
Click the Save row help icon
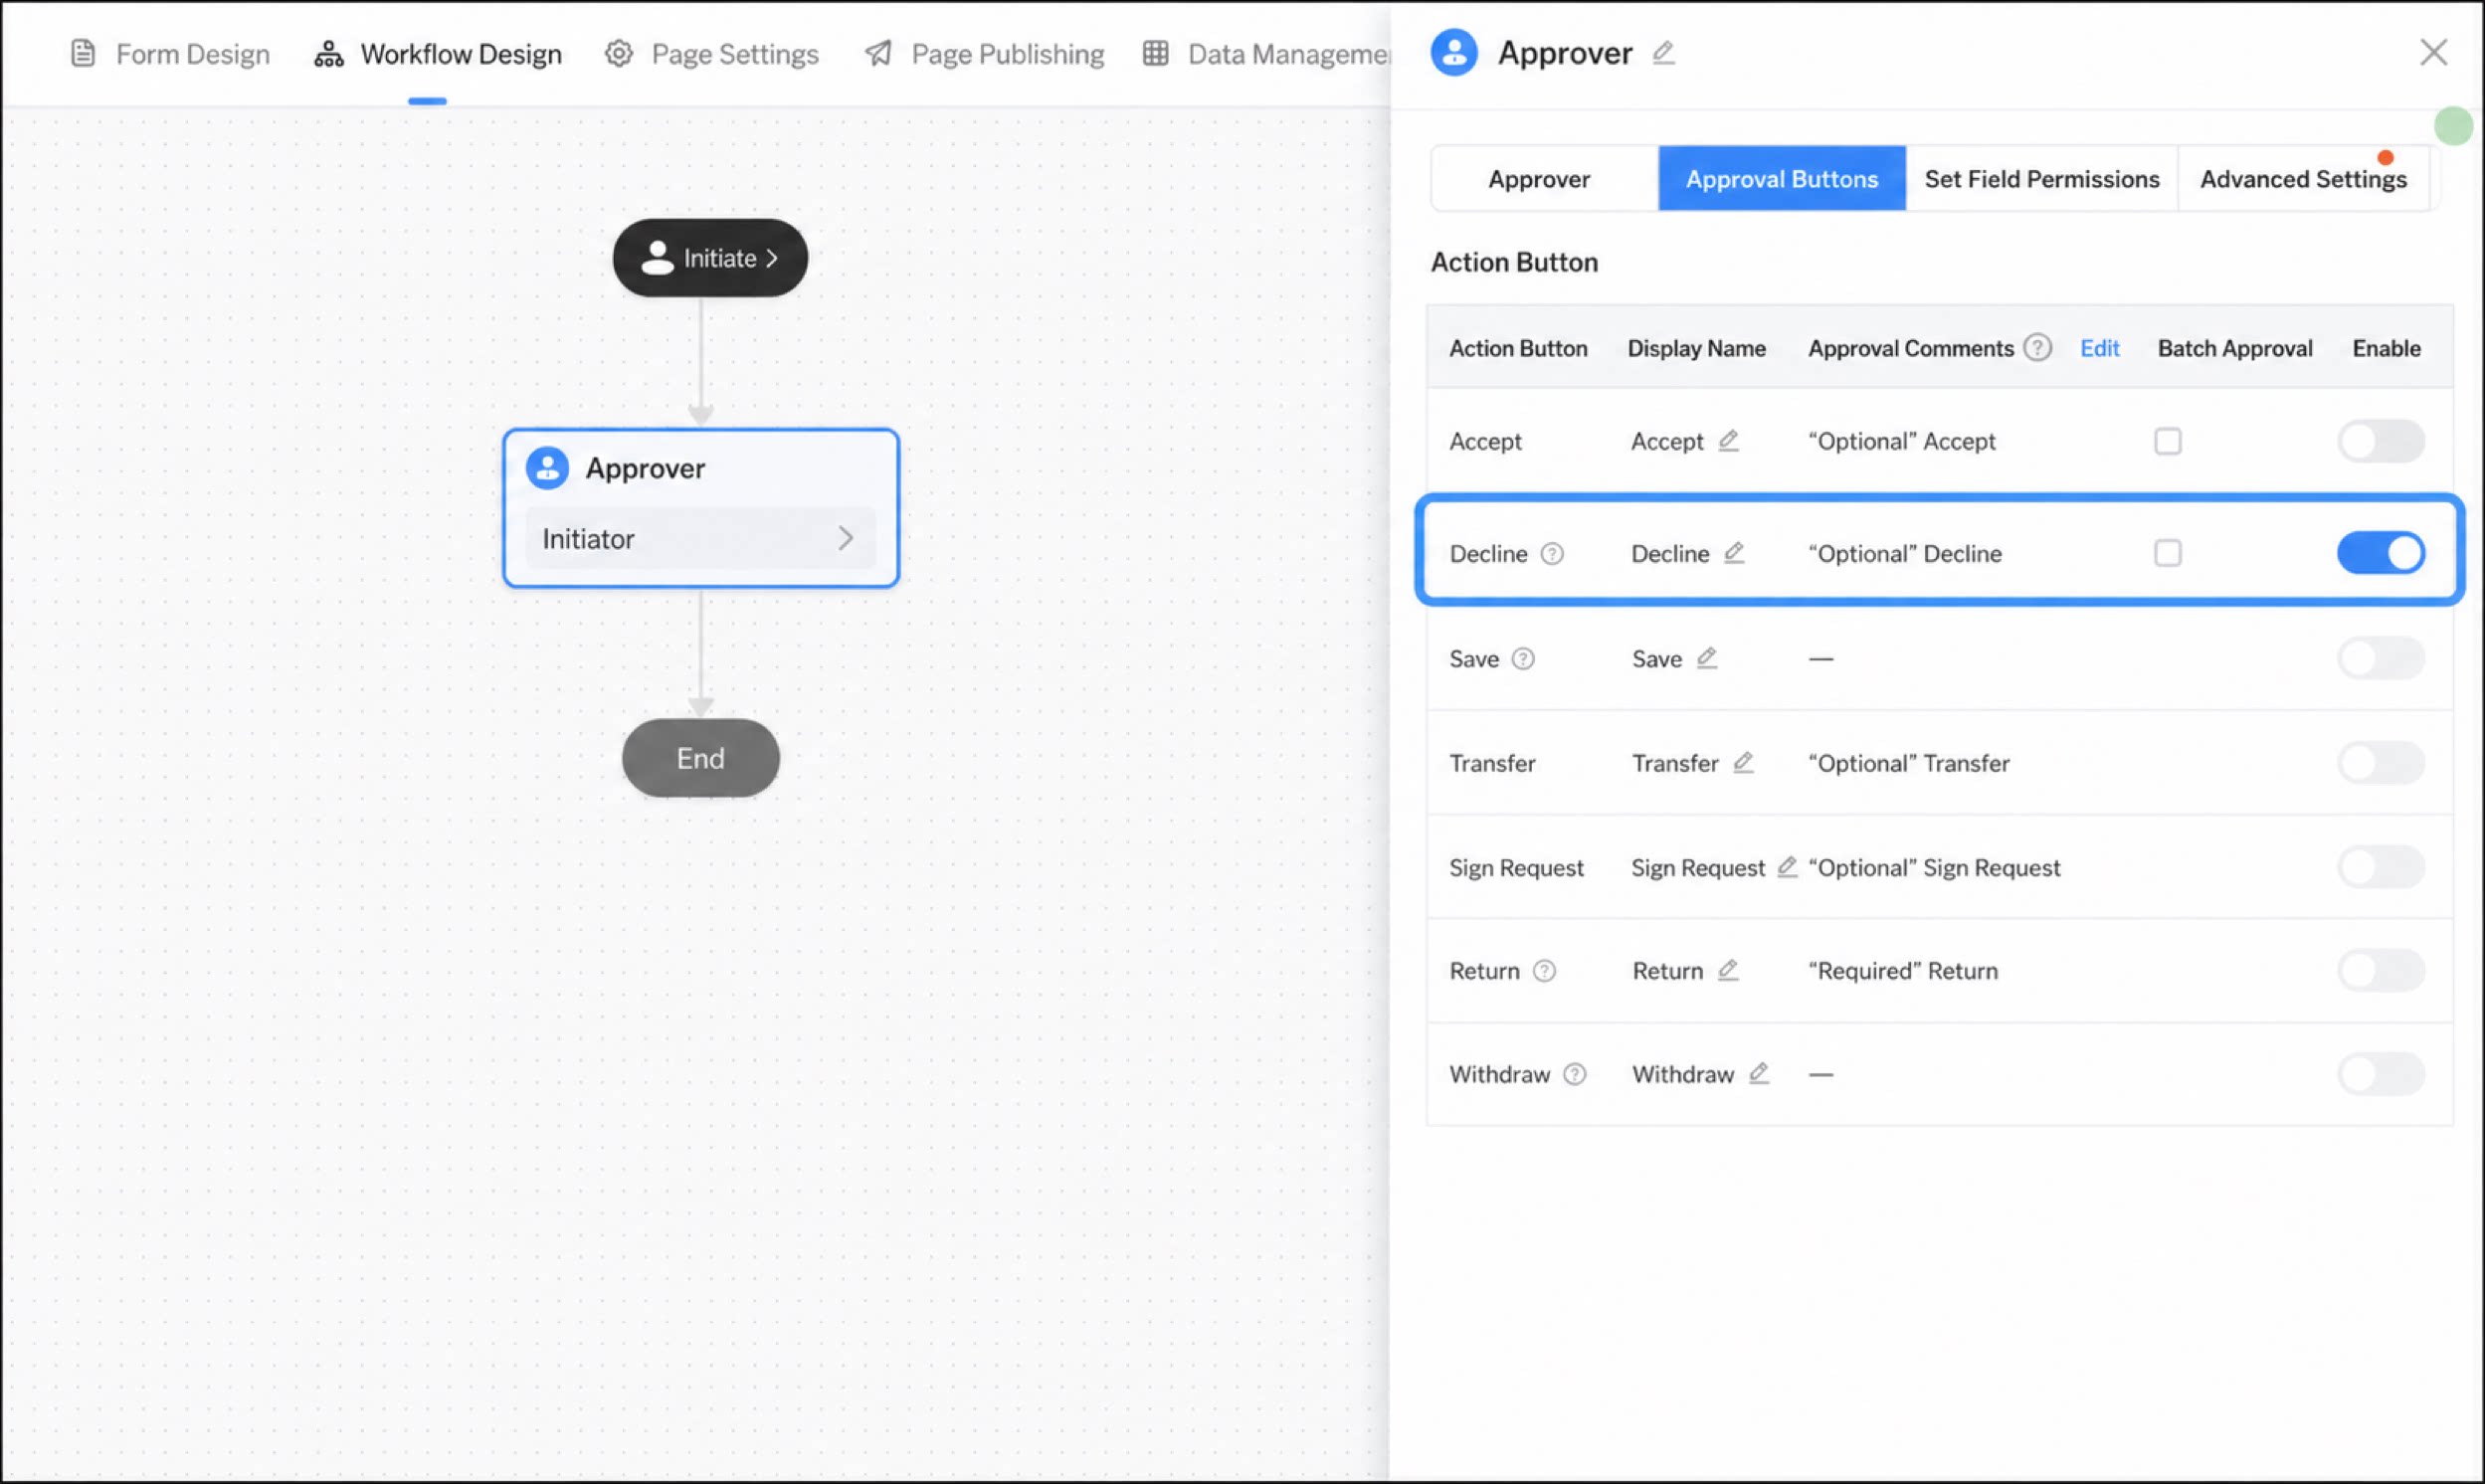click(1523, 659)
